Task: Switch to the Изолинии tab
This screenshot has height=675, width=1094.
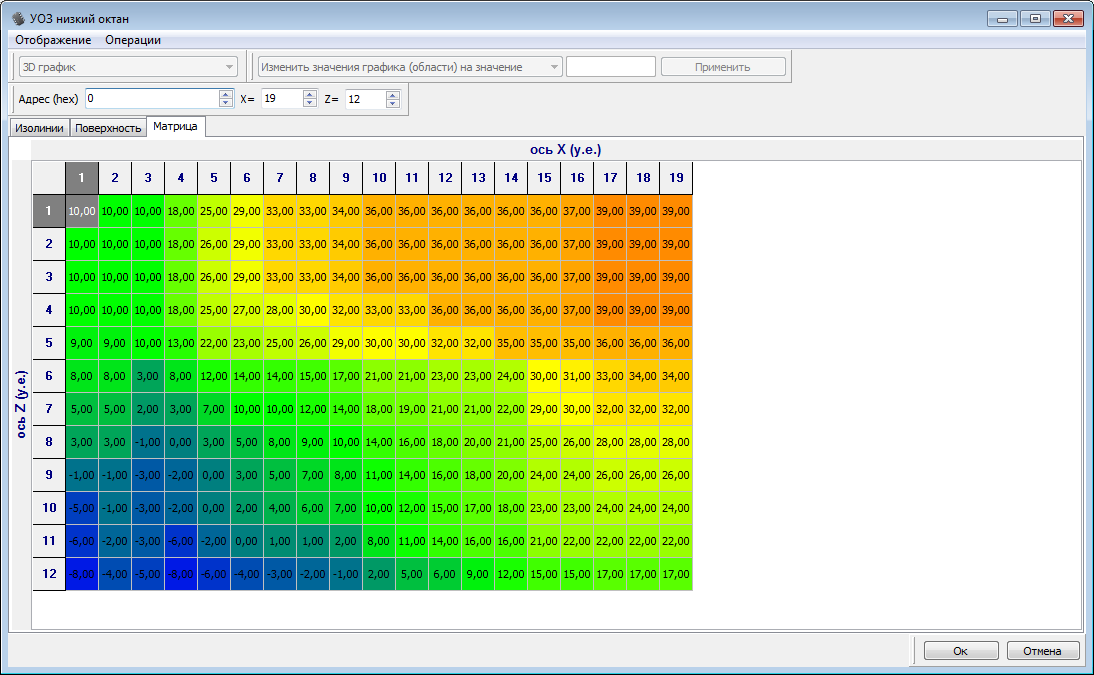Action: click(x=39, y=128)
